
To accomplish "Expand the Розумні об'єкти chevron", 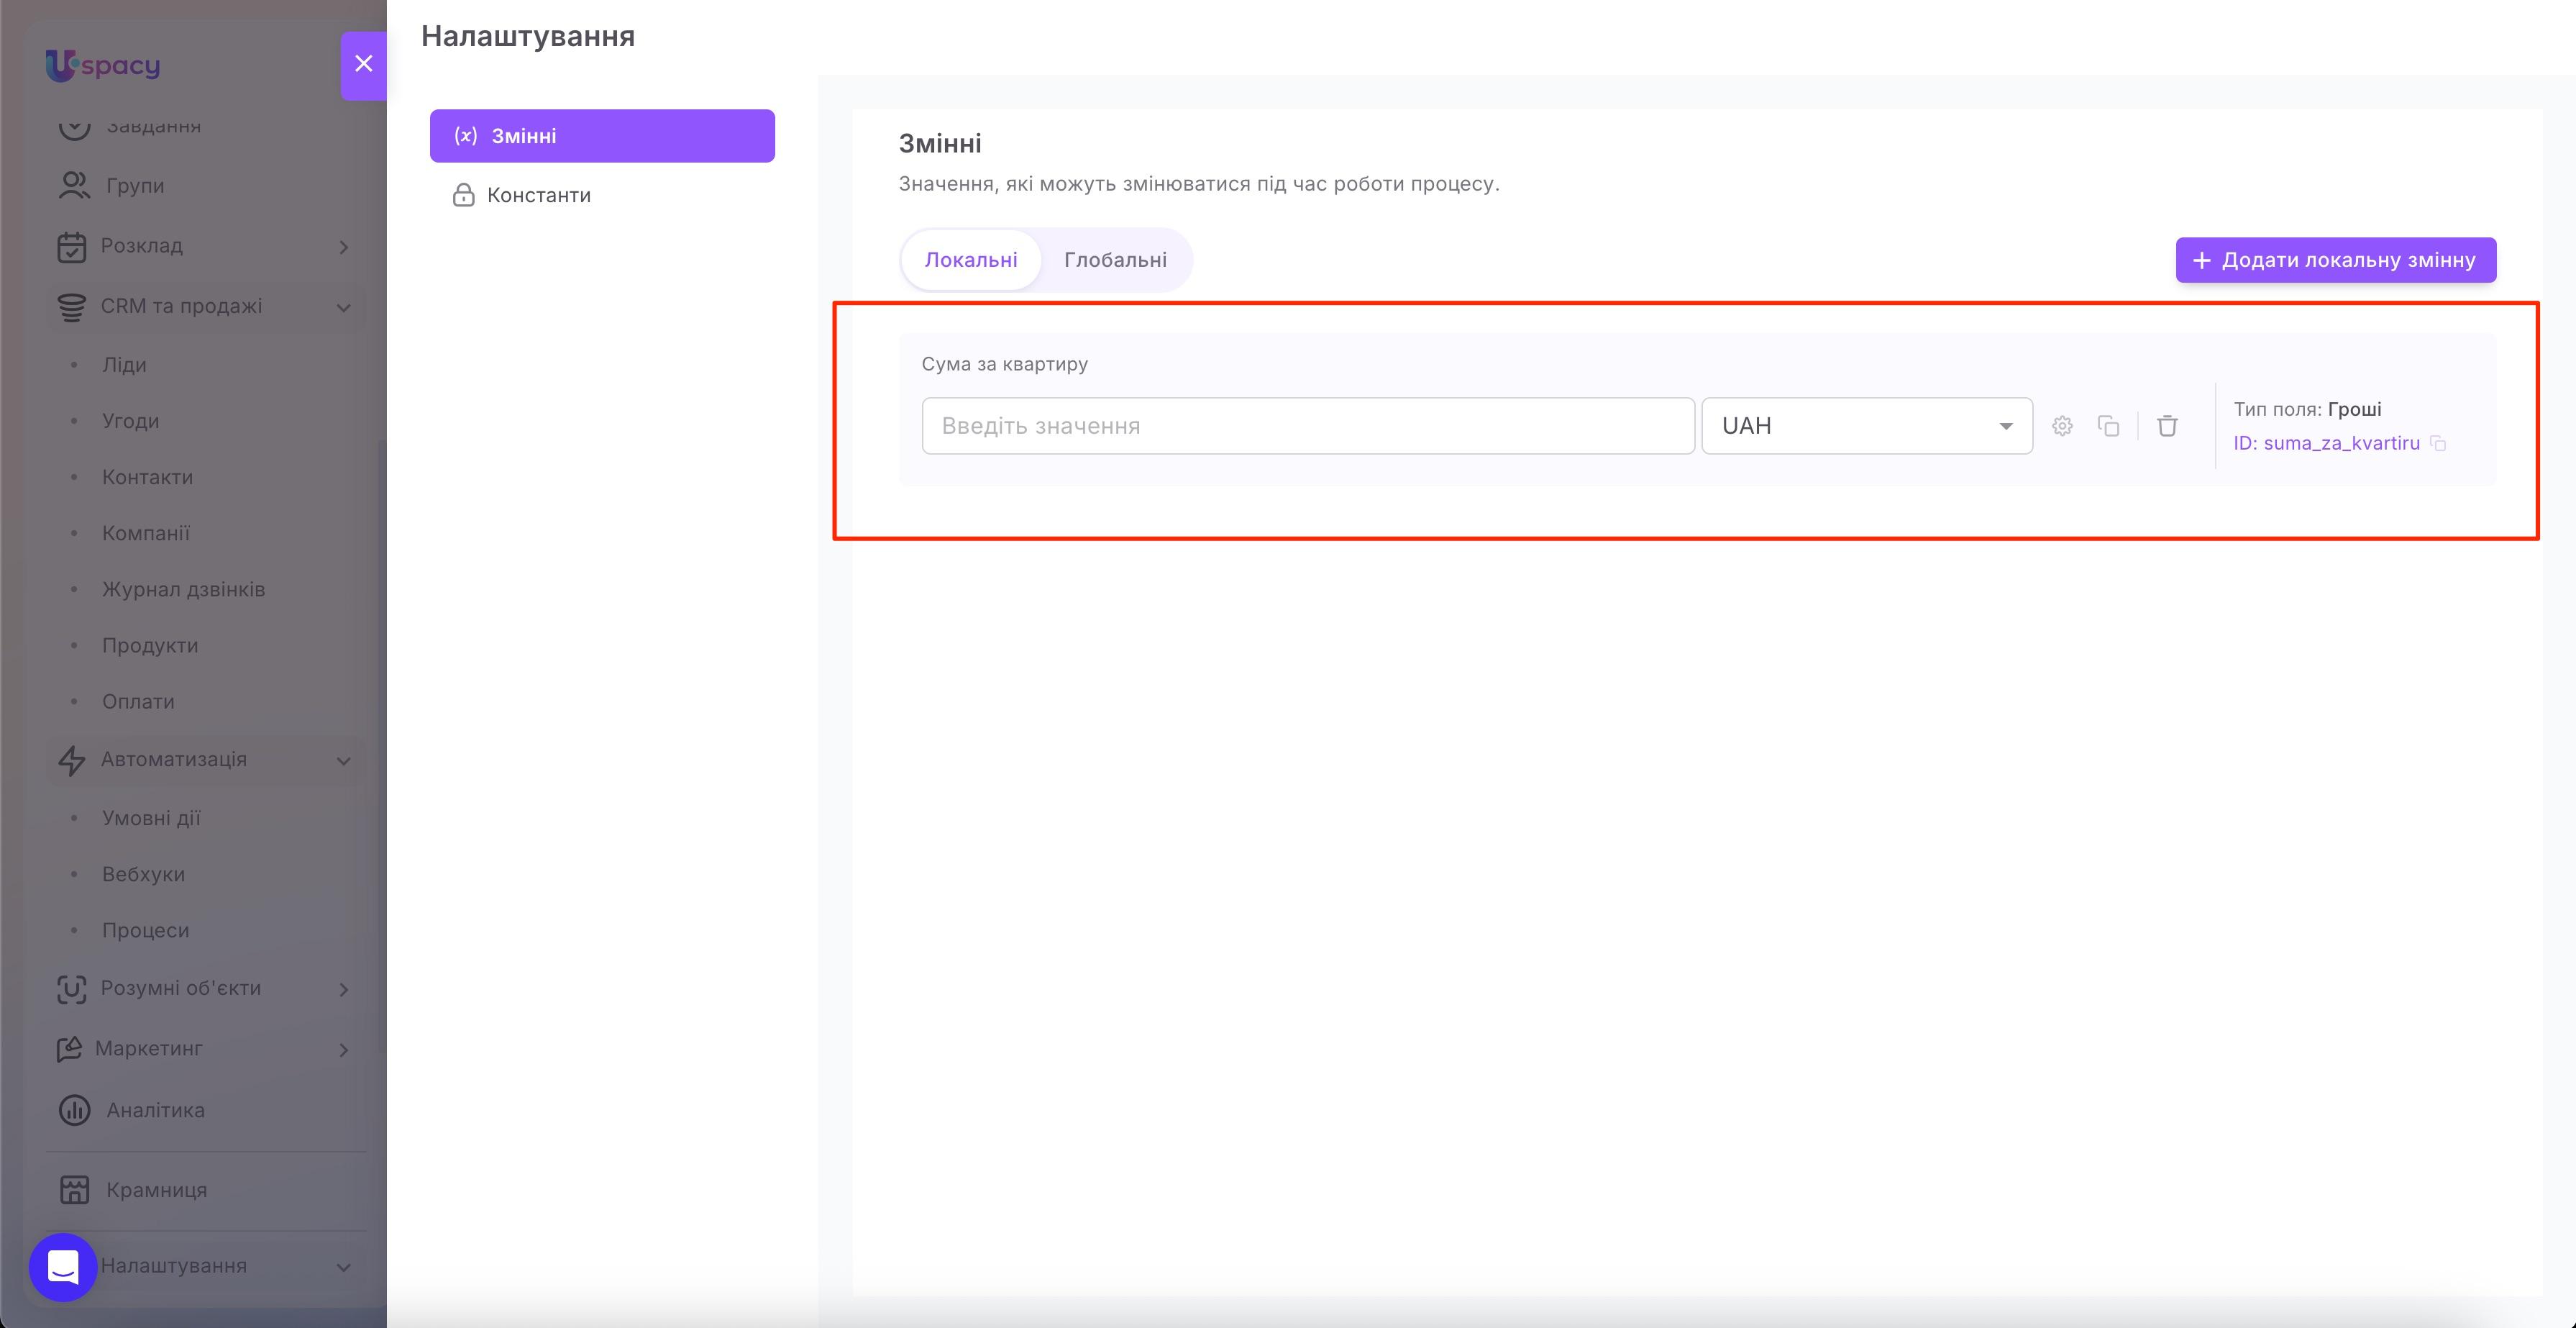I will pyautogui.click(x=344, y=989).
